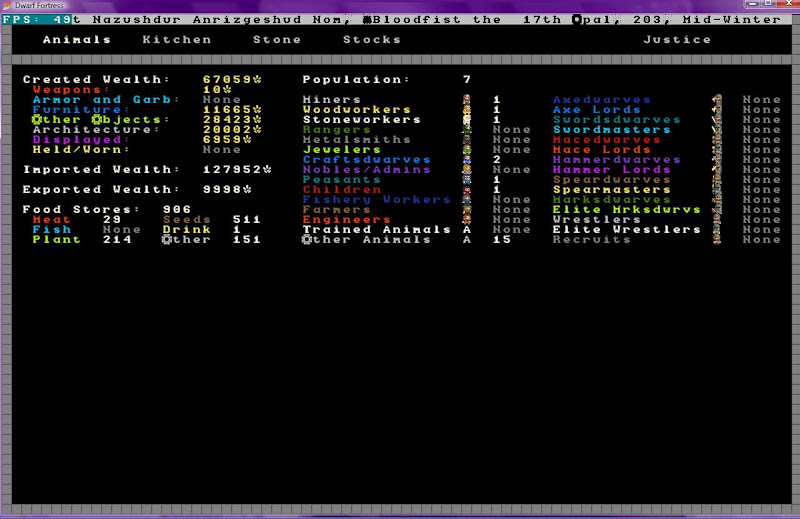
Task: Open the Kitchen tab
Action: 177,40
